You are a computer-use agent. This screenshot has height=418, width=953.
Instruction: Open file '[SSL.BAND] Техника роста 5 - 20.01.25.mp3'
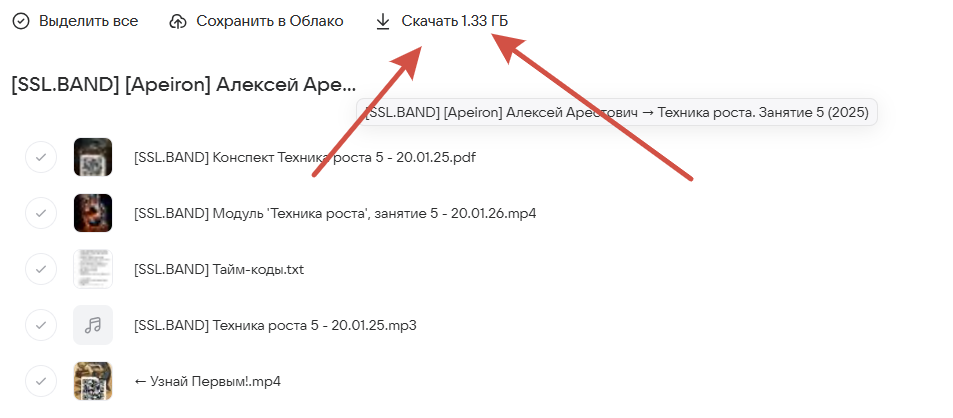[275, 326]
